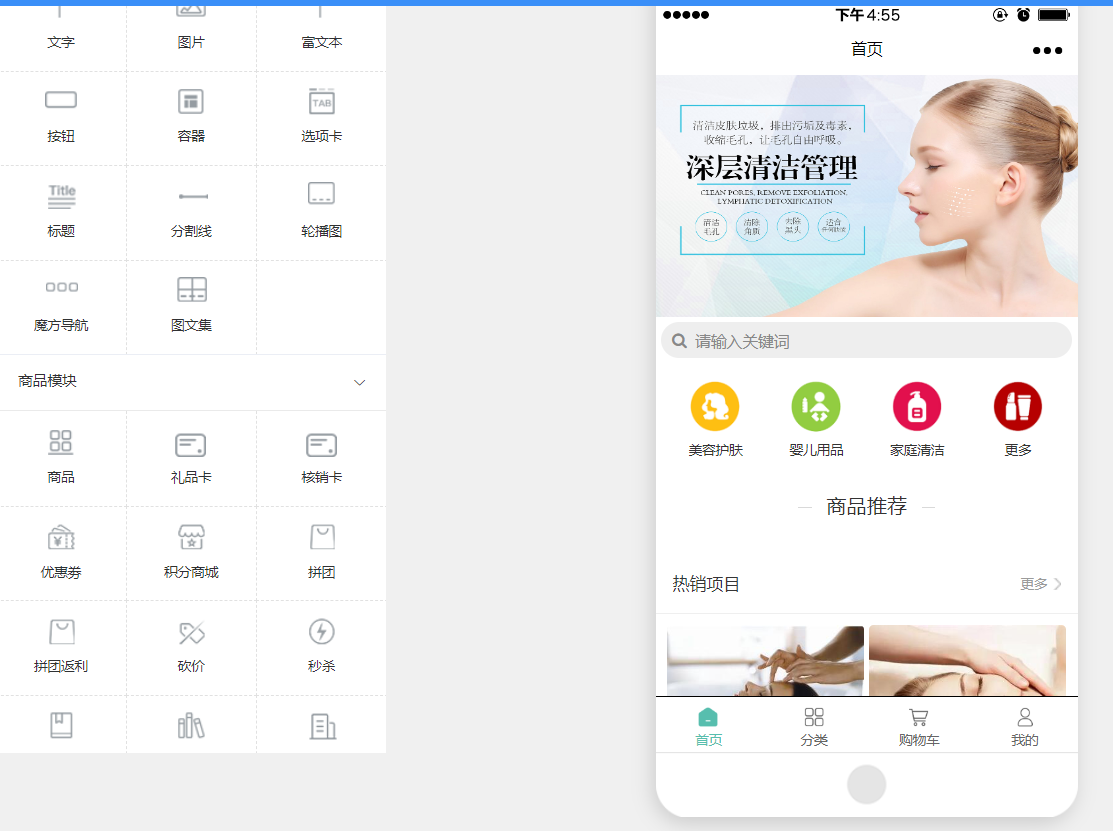This screenshot has width=1113, height=831.
Task: Choose the 魔方导航 navigation component
Action: click(61, 307)
